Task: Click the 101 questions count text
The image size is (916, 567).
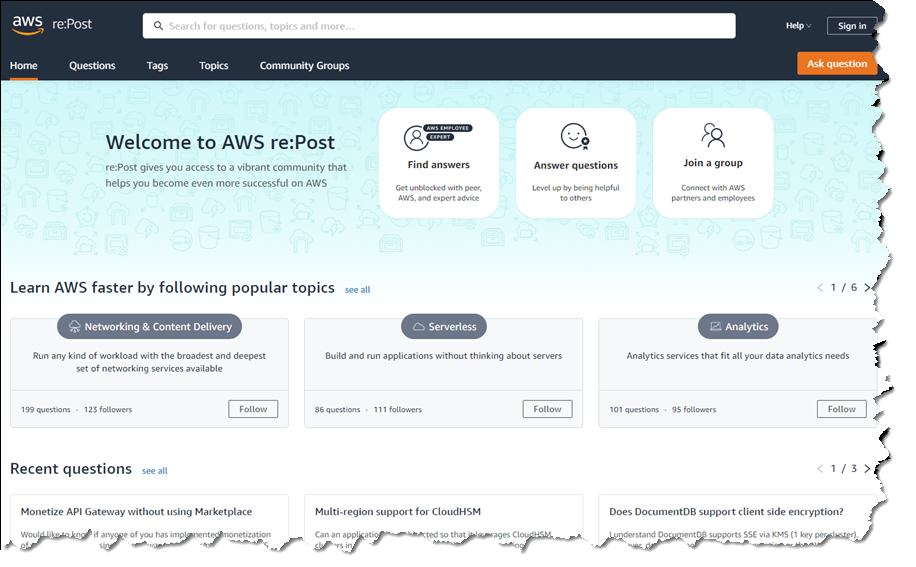Action: click(x=634, y=409)
